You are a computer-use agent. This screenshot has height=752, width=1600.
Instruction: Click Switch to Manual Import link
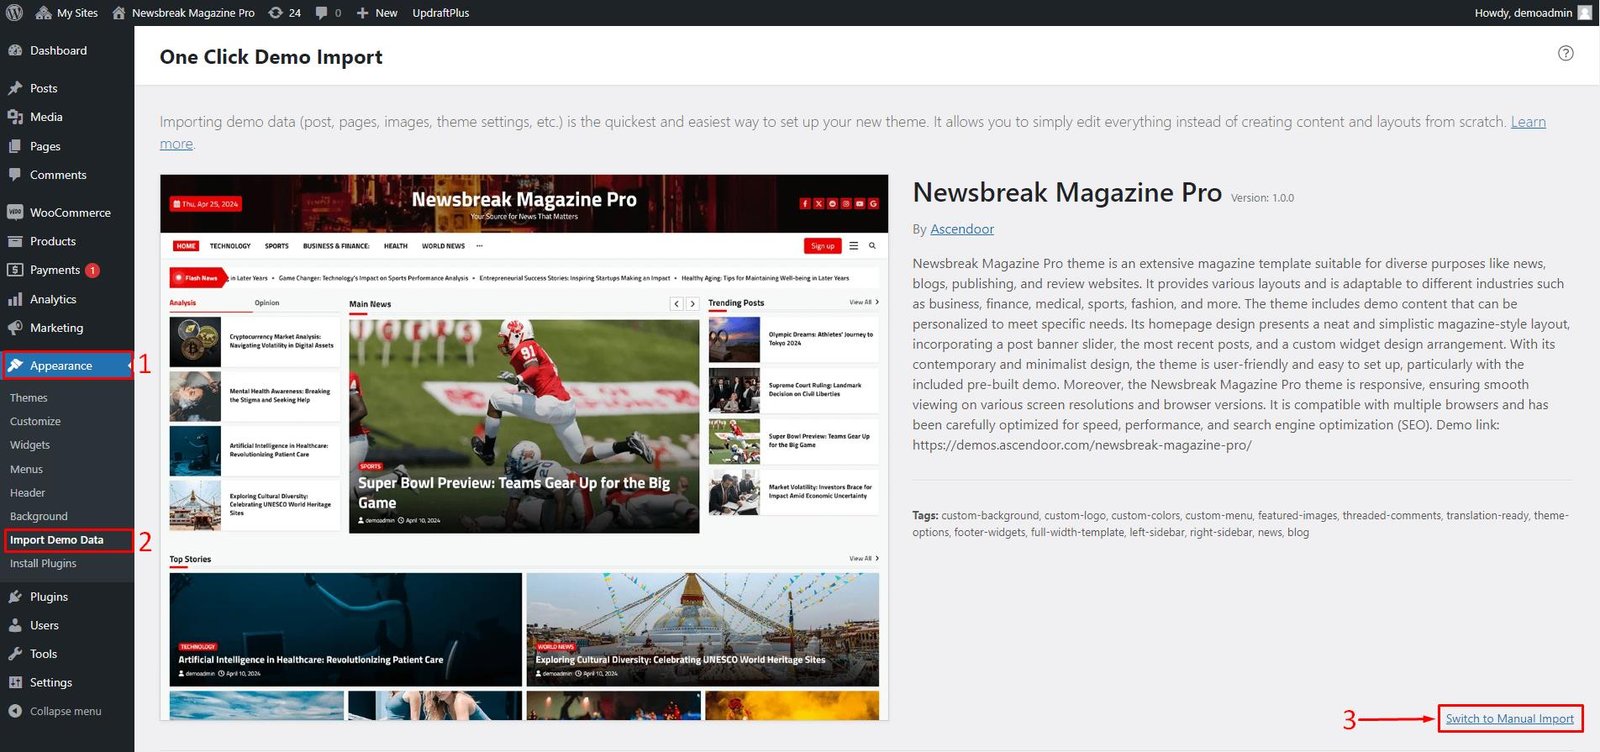pyautogui.click(x=1509, y=719)
